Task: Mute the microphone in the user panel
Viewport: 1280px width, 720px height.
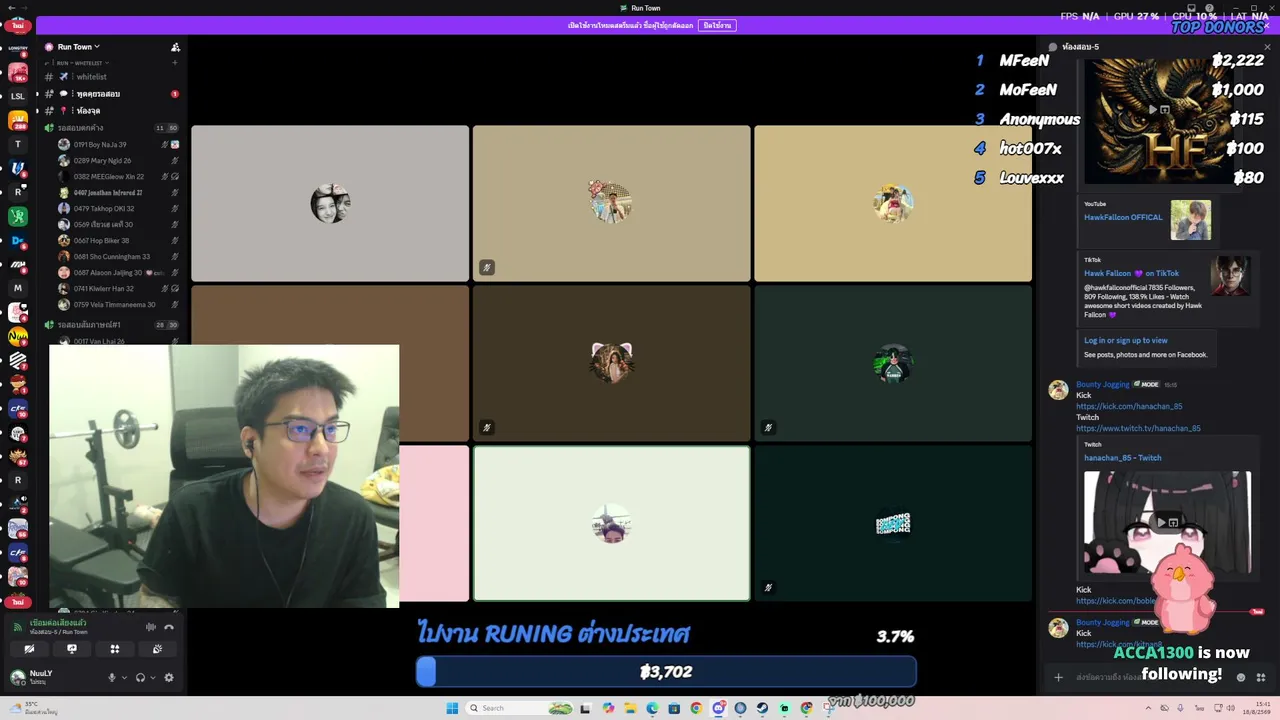Action: pos(112,677)
